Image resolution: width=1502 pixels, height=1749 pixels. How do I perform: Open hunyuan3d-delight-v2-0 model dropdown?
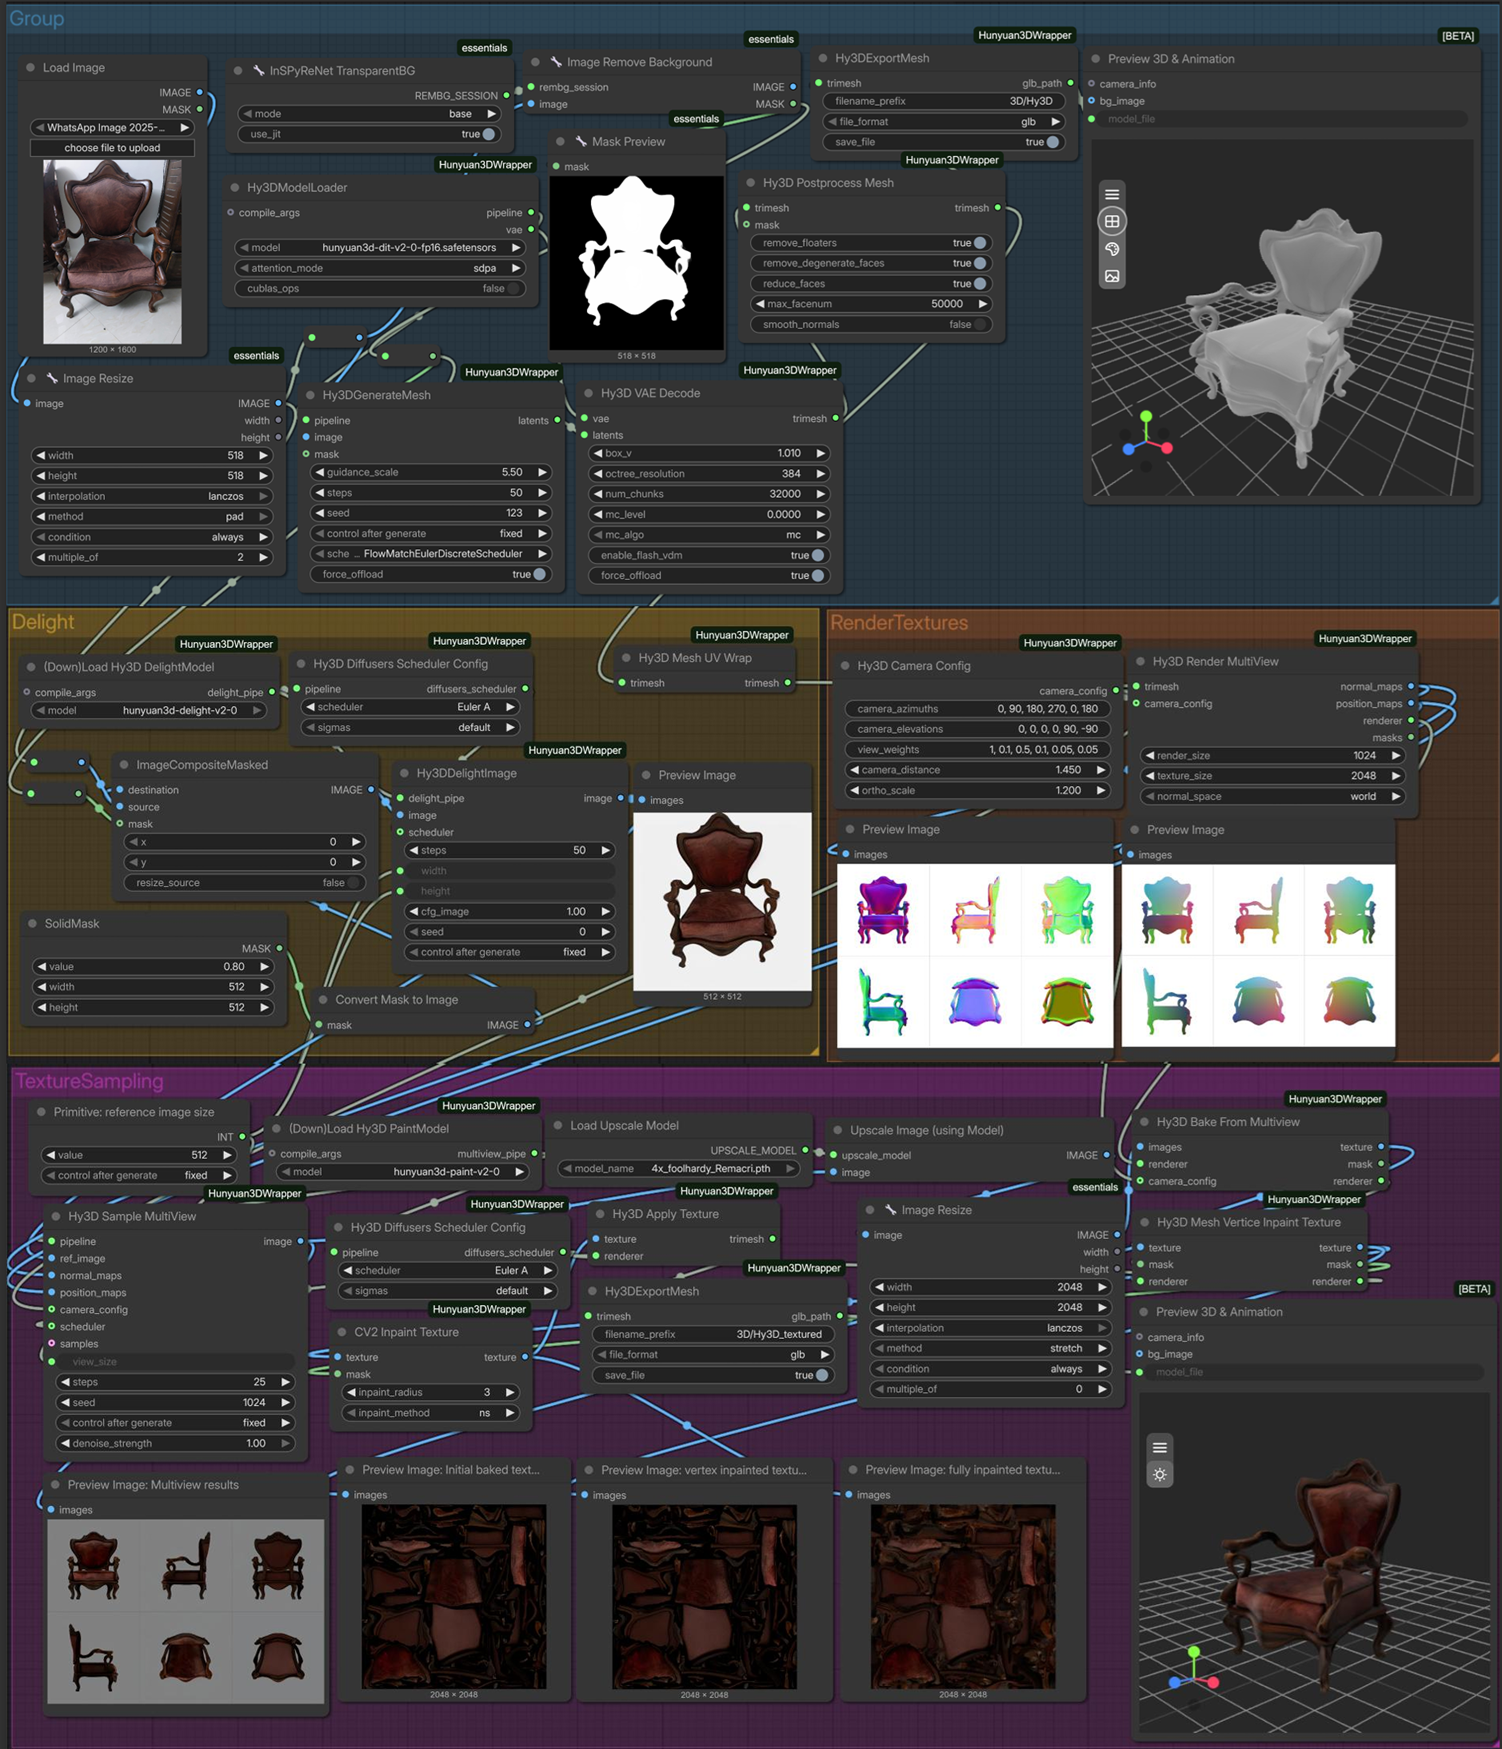[x=150, y=711]
